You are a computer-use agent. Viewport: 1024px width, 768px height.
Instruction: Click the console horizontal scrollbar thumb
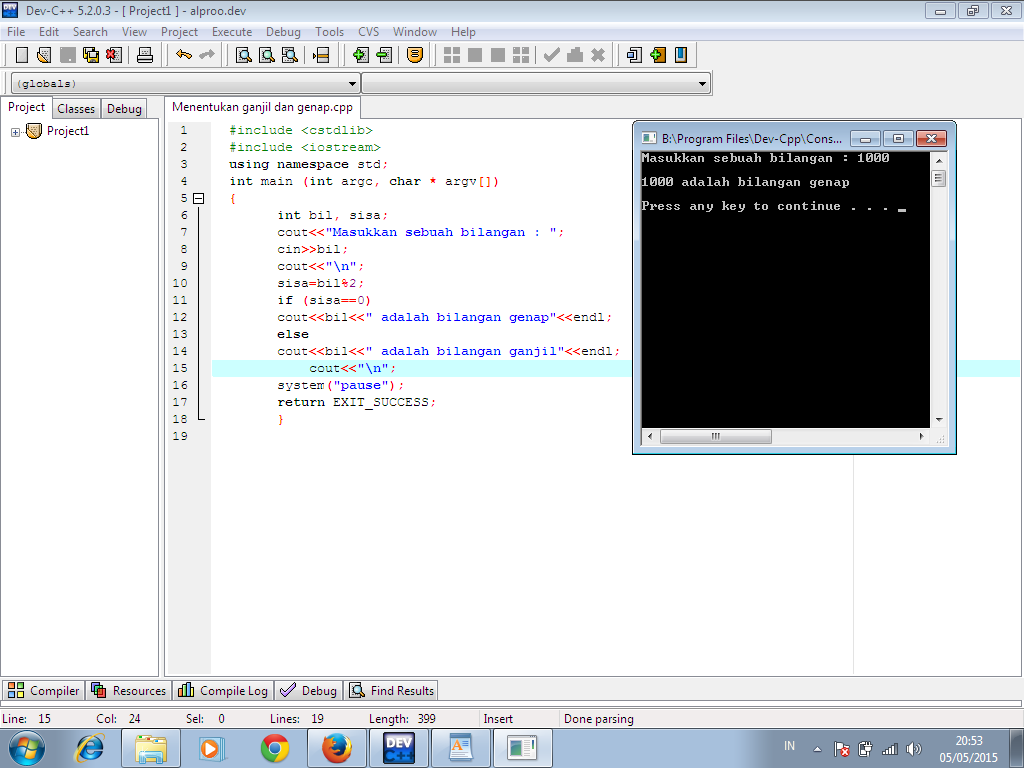(715, 437)
